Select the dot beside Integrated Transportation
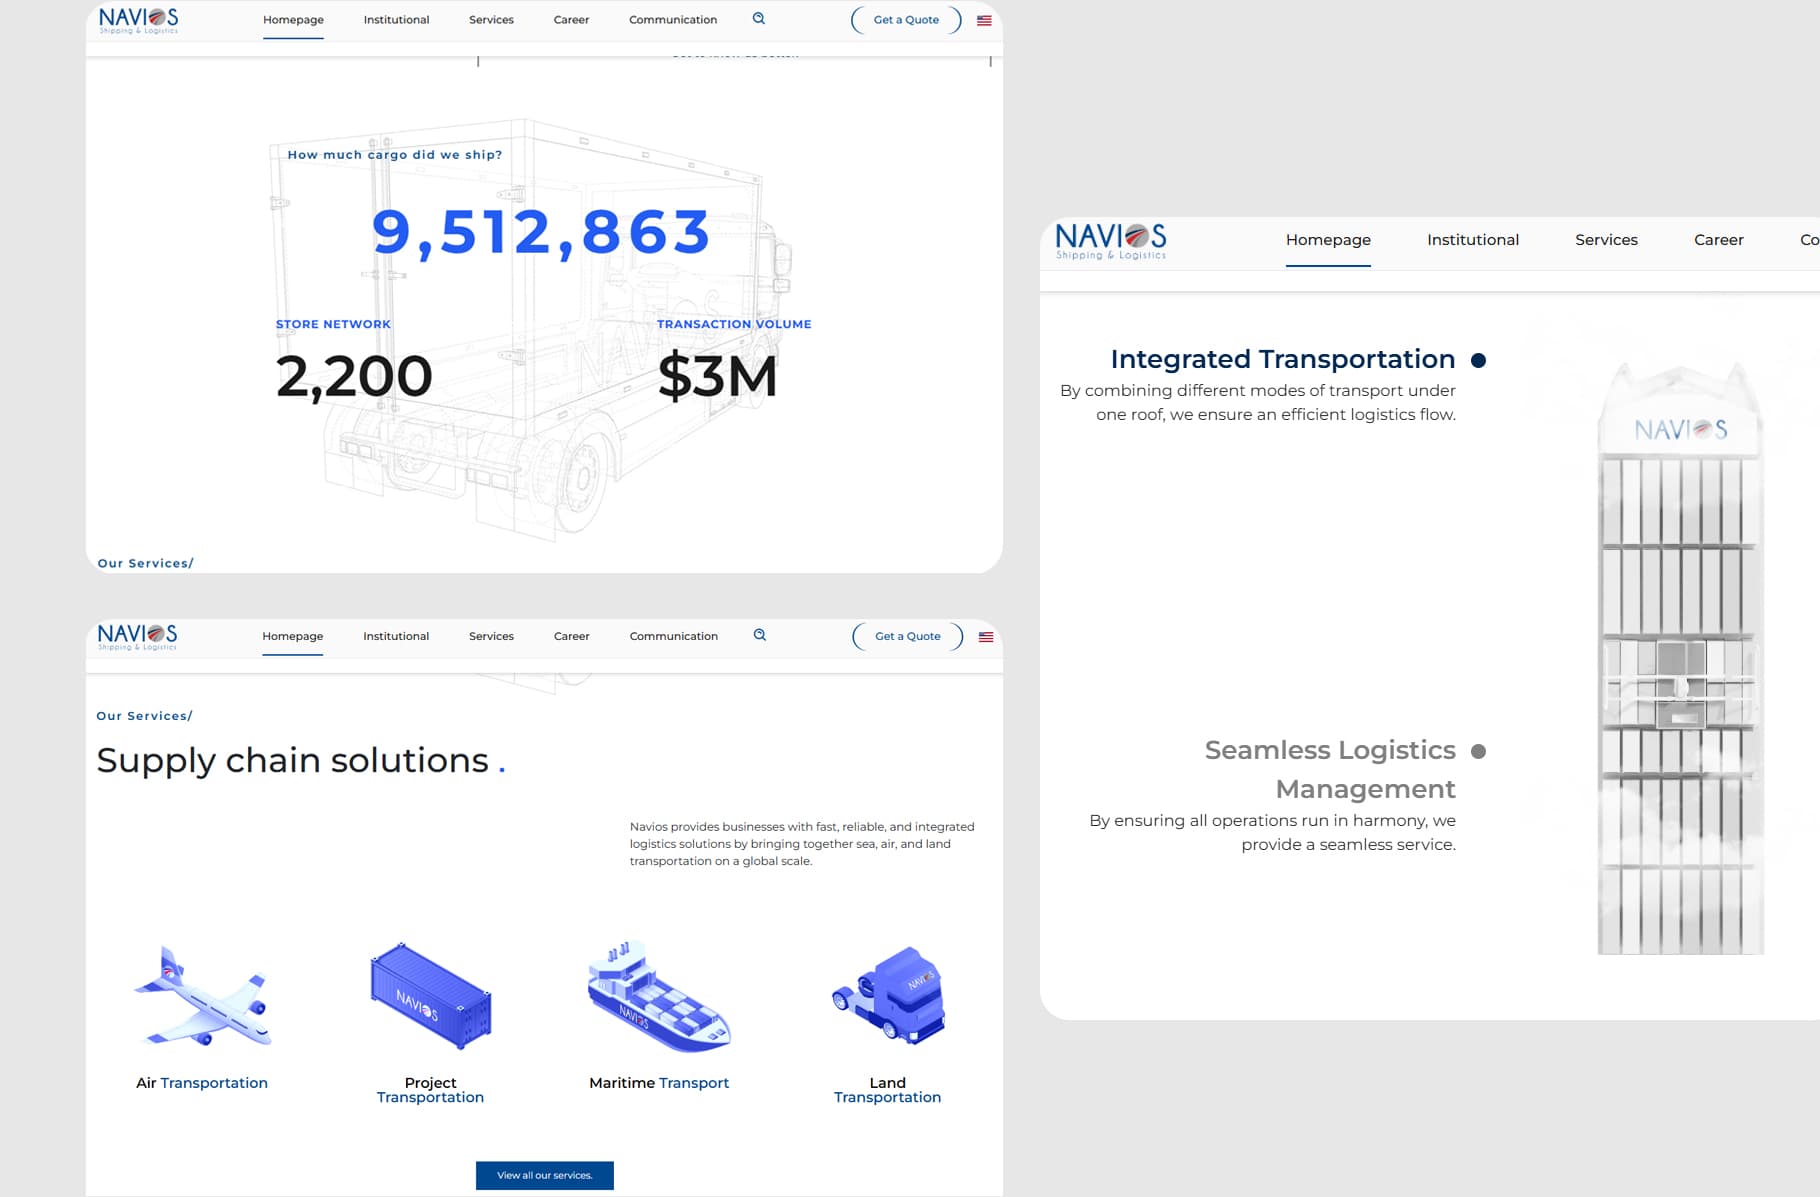Viewport: 1820px width, 1197px height. (x=1478, y=360)
